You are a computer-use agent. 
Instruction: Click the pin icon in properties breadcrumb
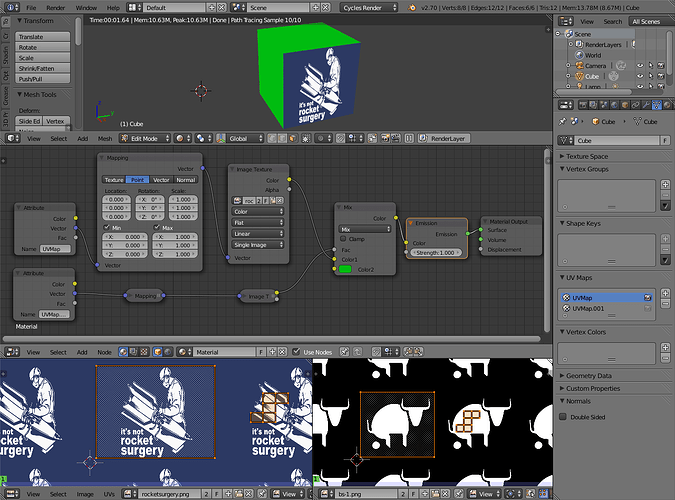pyautogui.click(x=562, y=121)
